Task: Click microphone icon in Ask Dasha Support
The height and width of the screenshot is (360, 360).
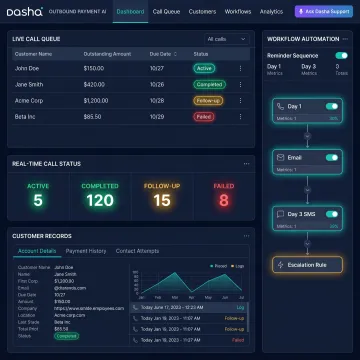Action: (x=301, y=11)
